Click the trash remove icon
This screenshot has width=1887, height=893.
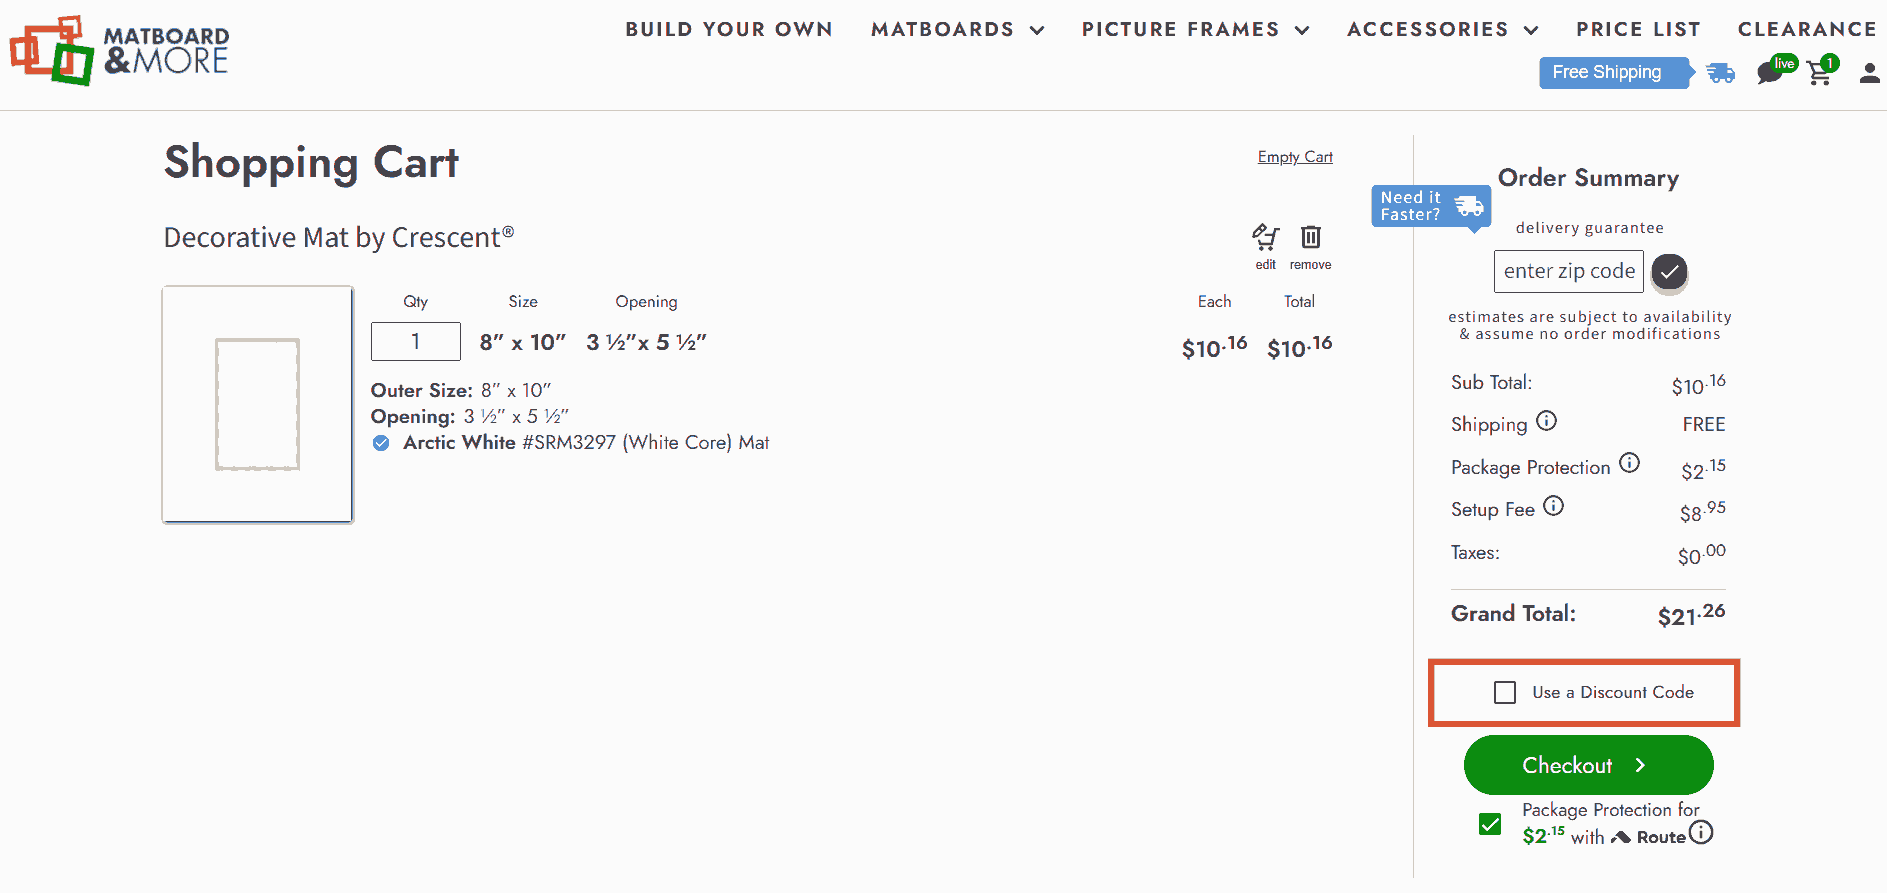(1310, 237)
